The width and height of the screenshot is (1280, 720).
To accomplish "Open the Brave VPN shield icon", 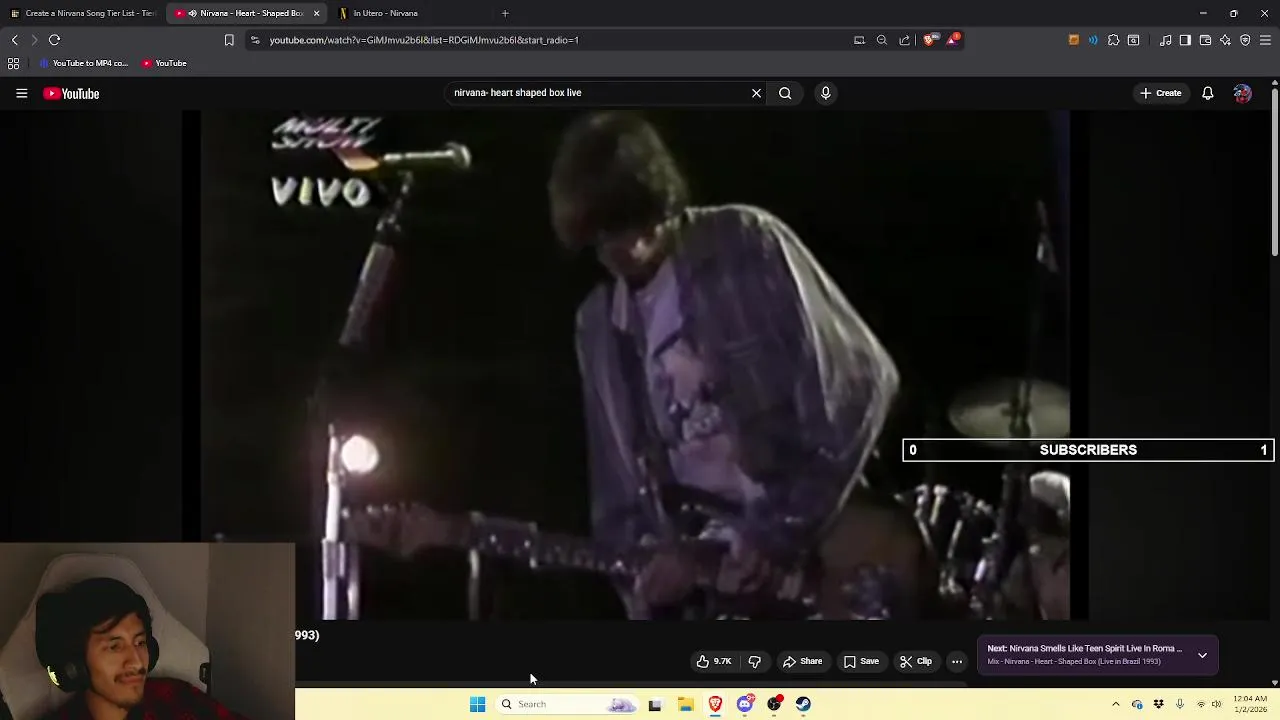I will pos(1245,40).
